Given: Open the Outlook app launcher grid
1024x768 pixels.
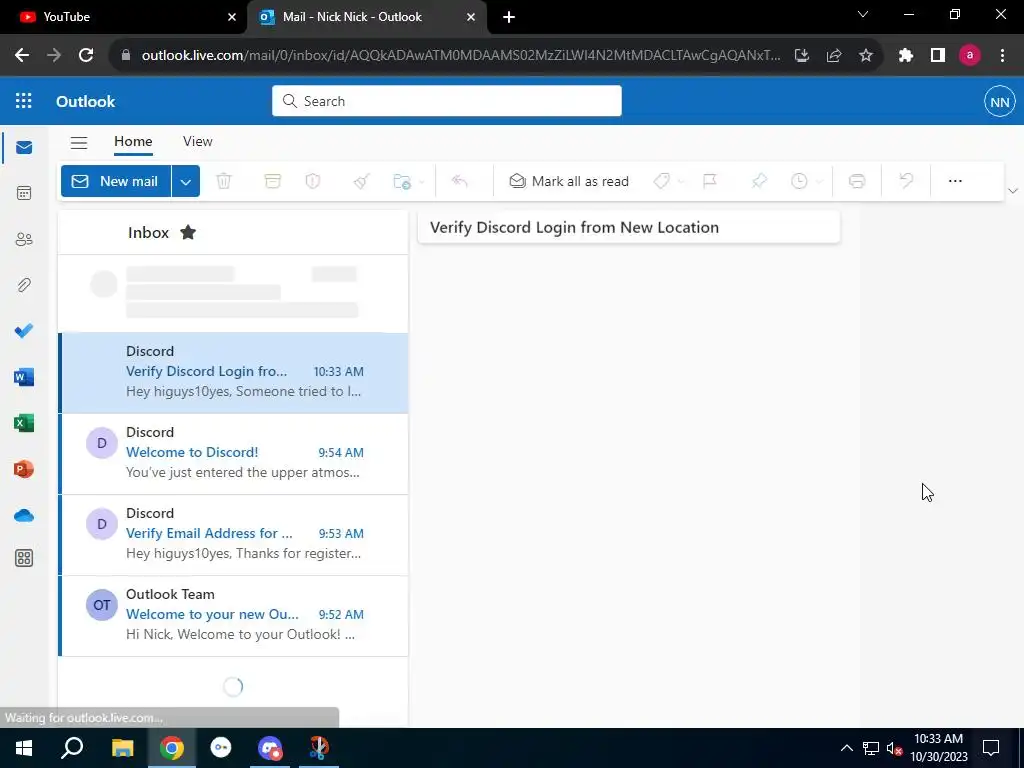Looking at the screenshot, I should click(24, 101).
